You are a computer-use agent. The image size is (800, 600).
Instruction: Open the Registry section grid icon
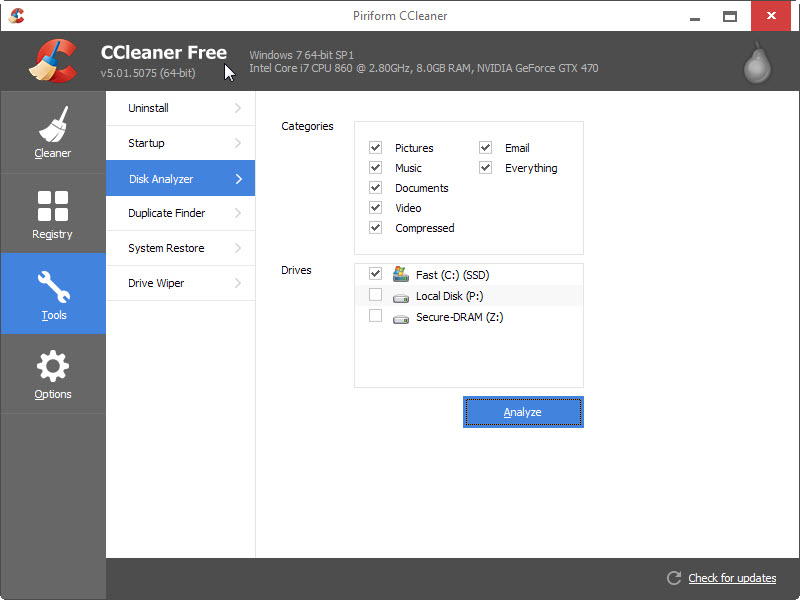click(x=53, y=206)
